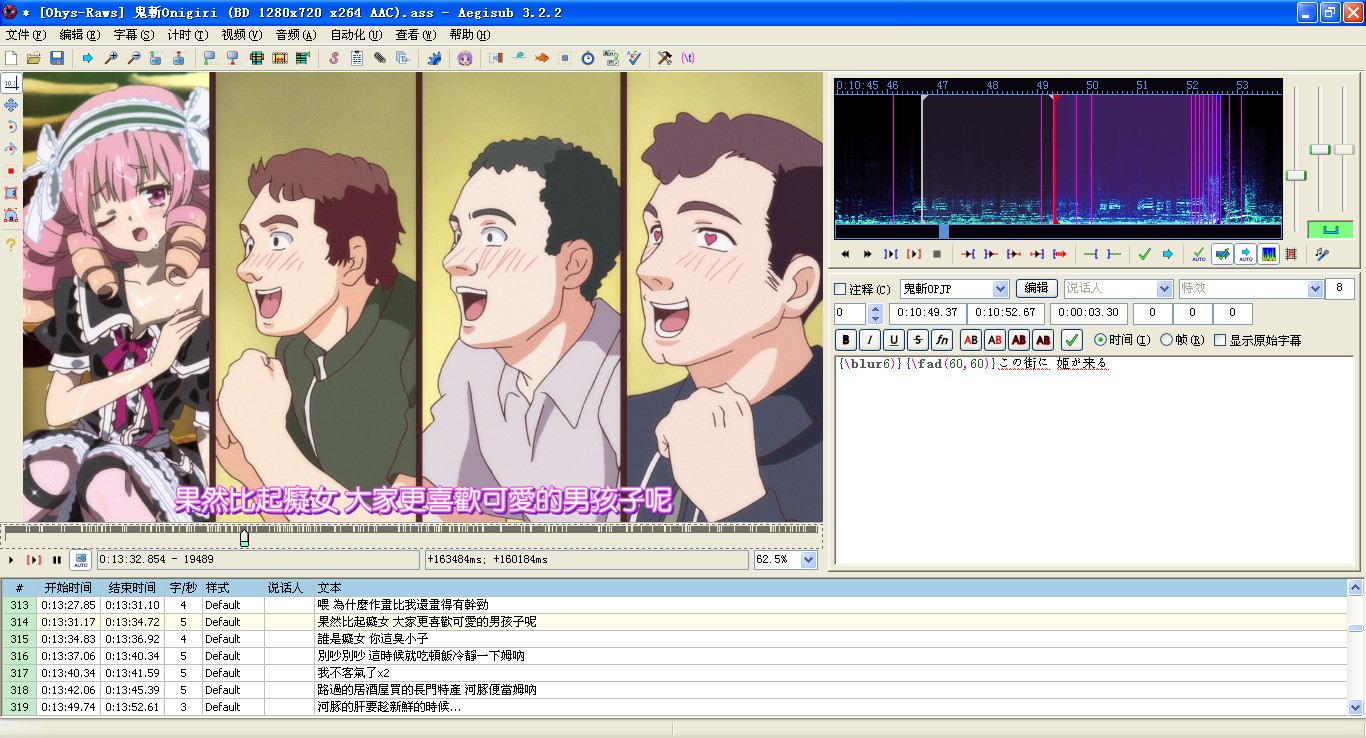Set primary color first AB button

(x=970, y=340)
